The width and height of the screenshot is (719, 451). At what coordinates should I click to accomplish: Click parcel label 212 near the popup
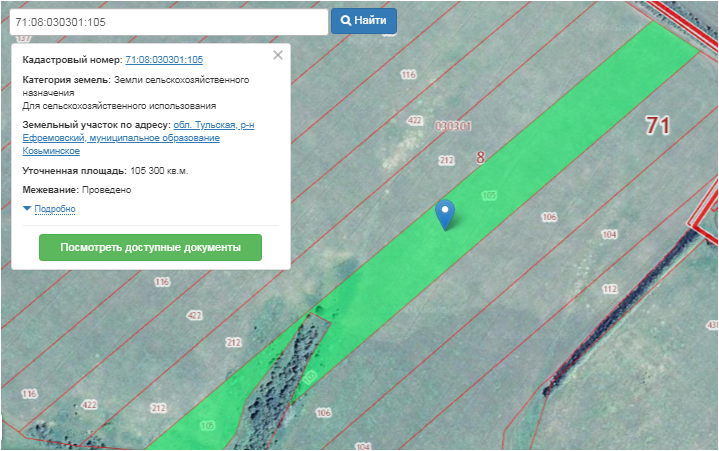tap(446, 160)
